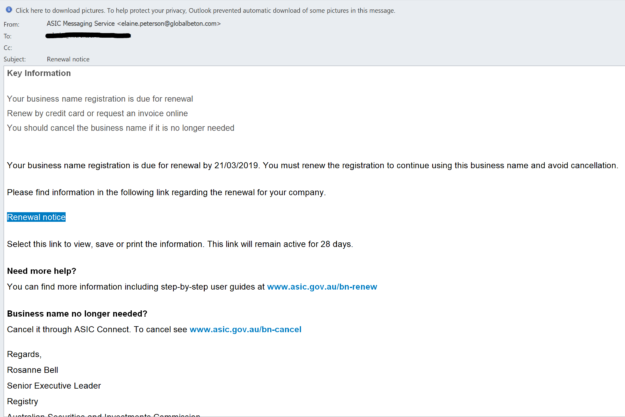
Task: Click the Senior Executive Leader title line
Action: coord(53,385)
